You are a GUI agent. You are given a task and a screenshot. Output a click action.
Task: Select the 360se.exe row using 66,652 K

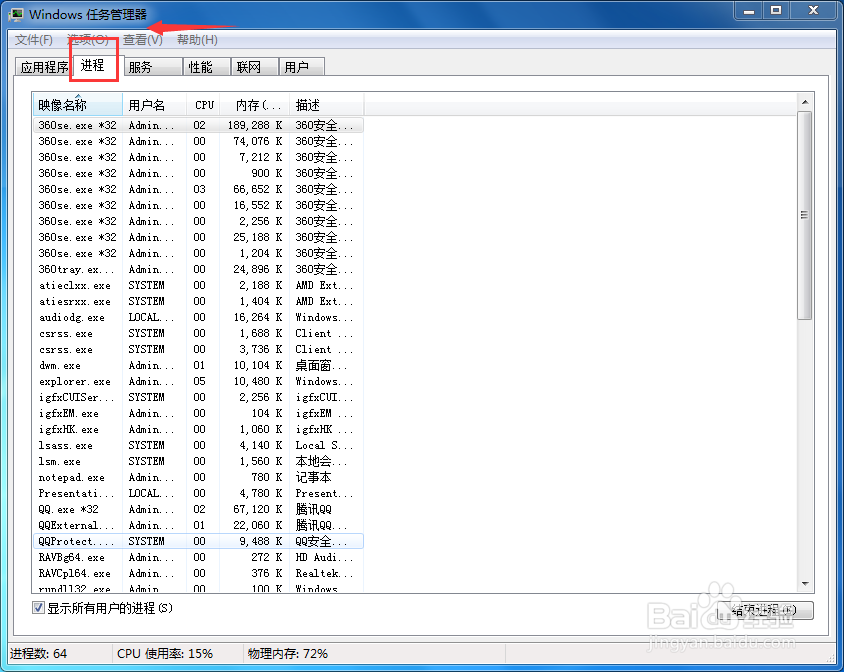pyautogui.click(x=198, y=189)
